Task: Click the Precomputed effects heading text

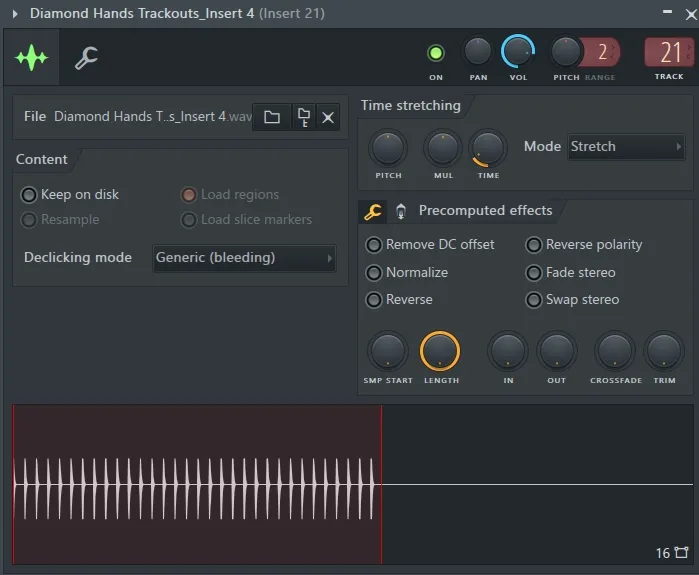Action: click(x=485, y=210)
